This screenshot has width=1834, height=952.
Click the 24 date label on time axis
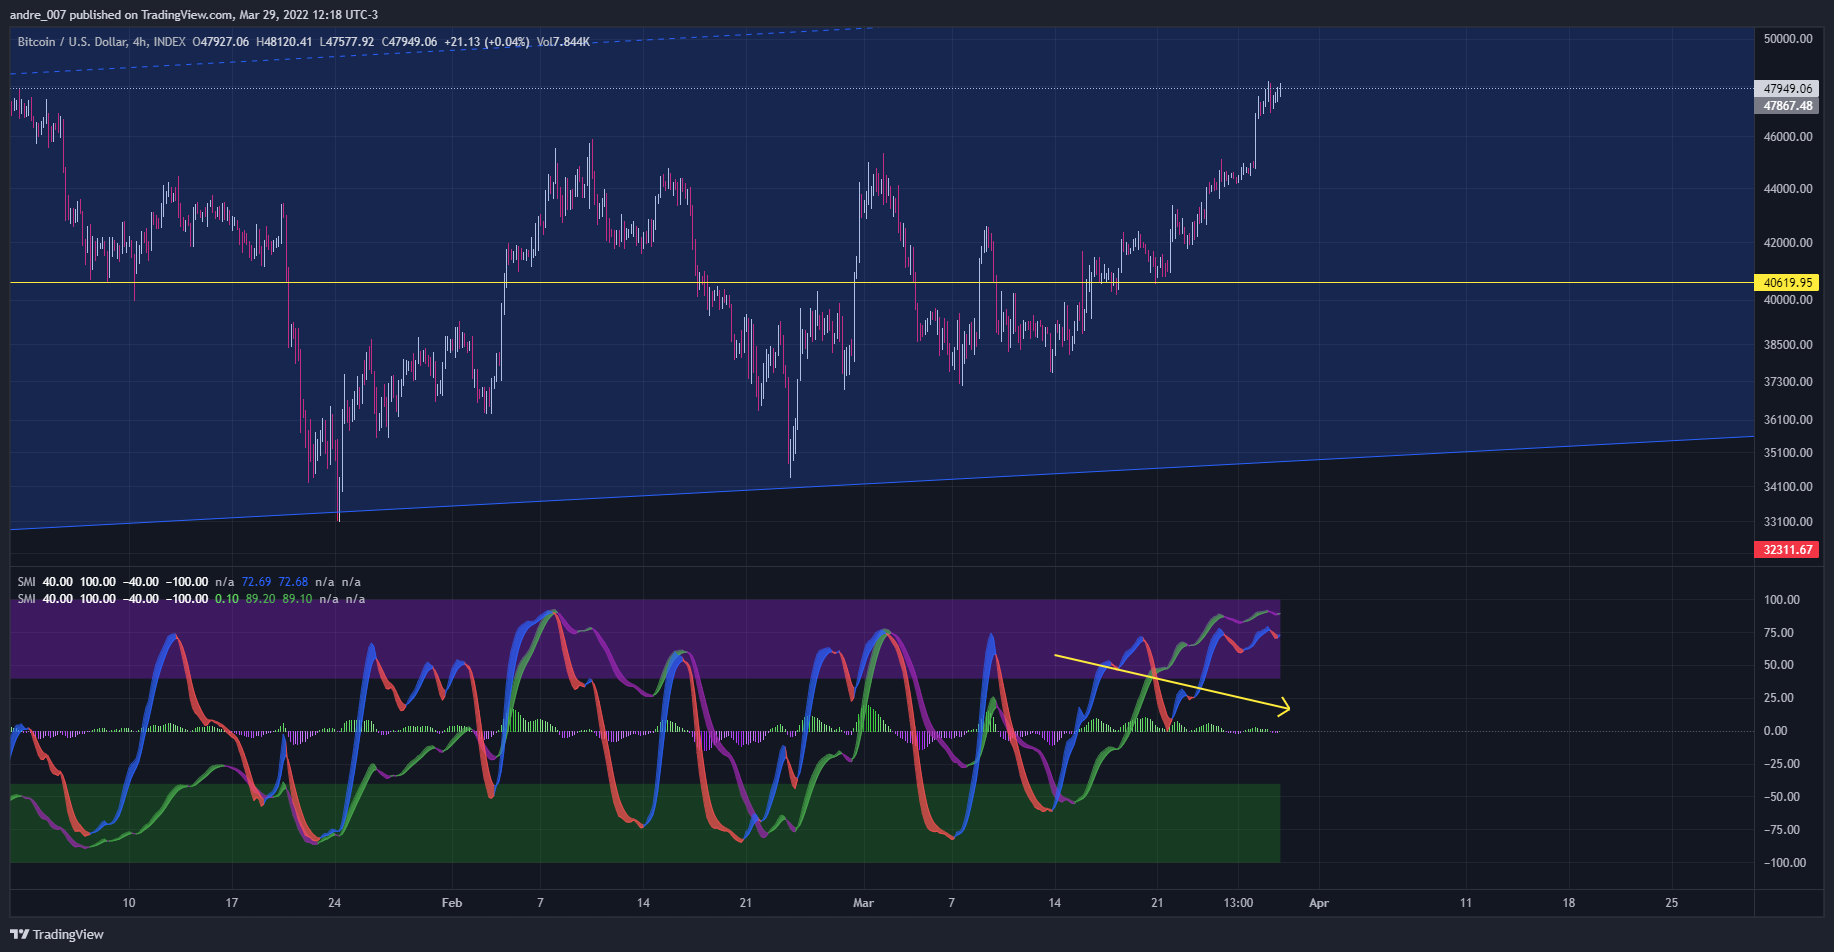pos(335,903)
